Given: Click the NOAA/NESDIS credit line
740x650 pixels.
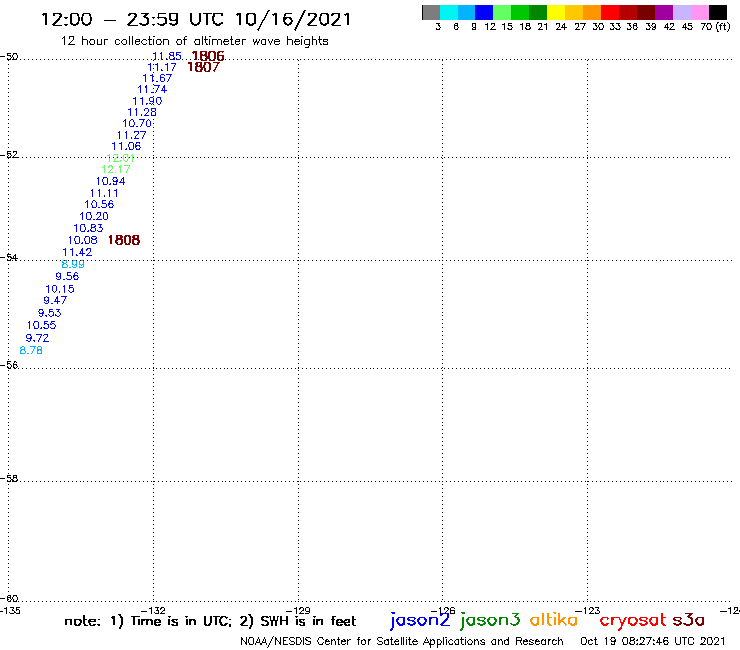Looking at the screenshot, I should point(402,642).
